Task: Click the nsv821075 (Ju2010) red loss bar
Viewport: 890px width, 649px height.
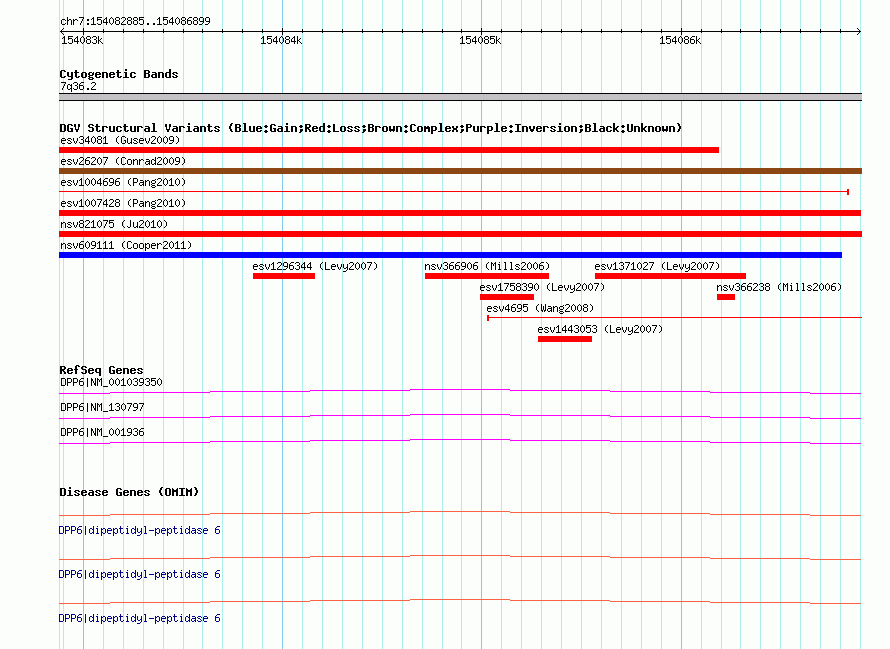Action: tap(460, 234)
